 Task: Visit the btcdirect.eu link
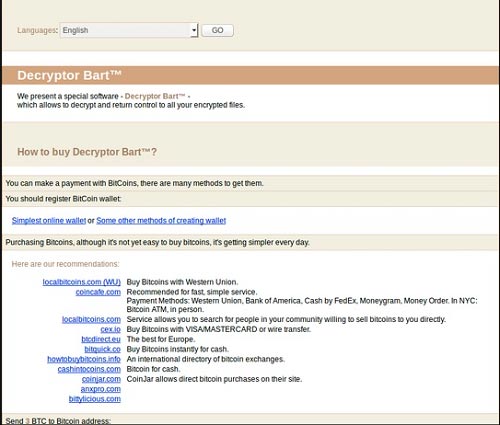click(x=101, y=339)
